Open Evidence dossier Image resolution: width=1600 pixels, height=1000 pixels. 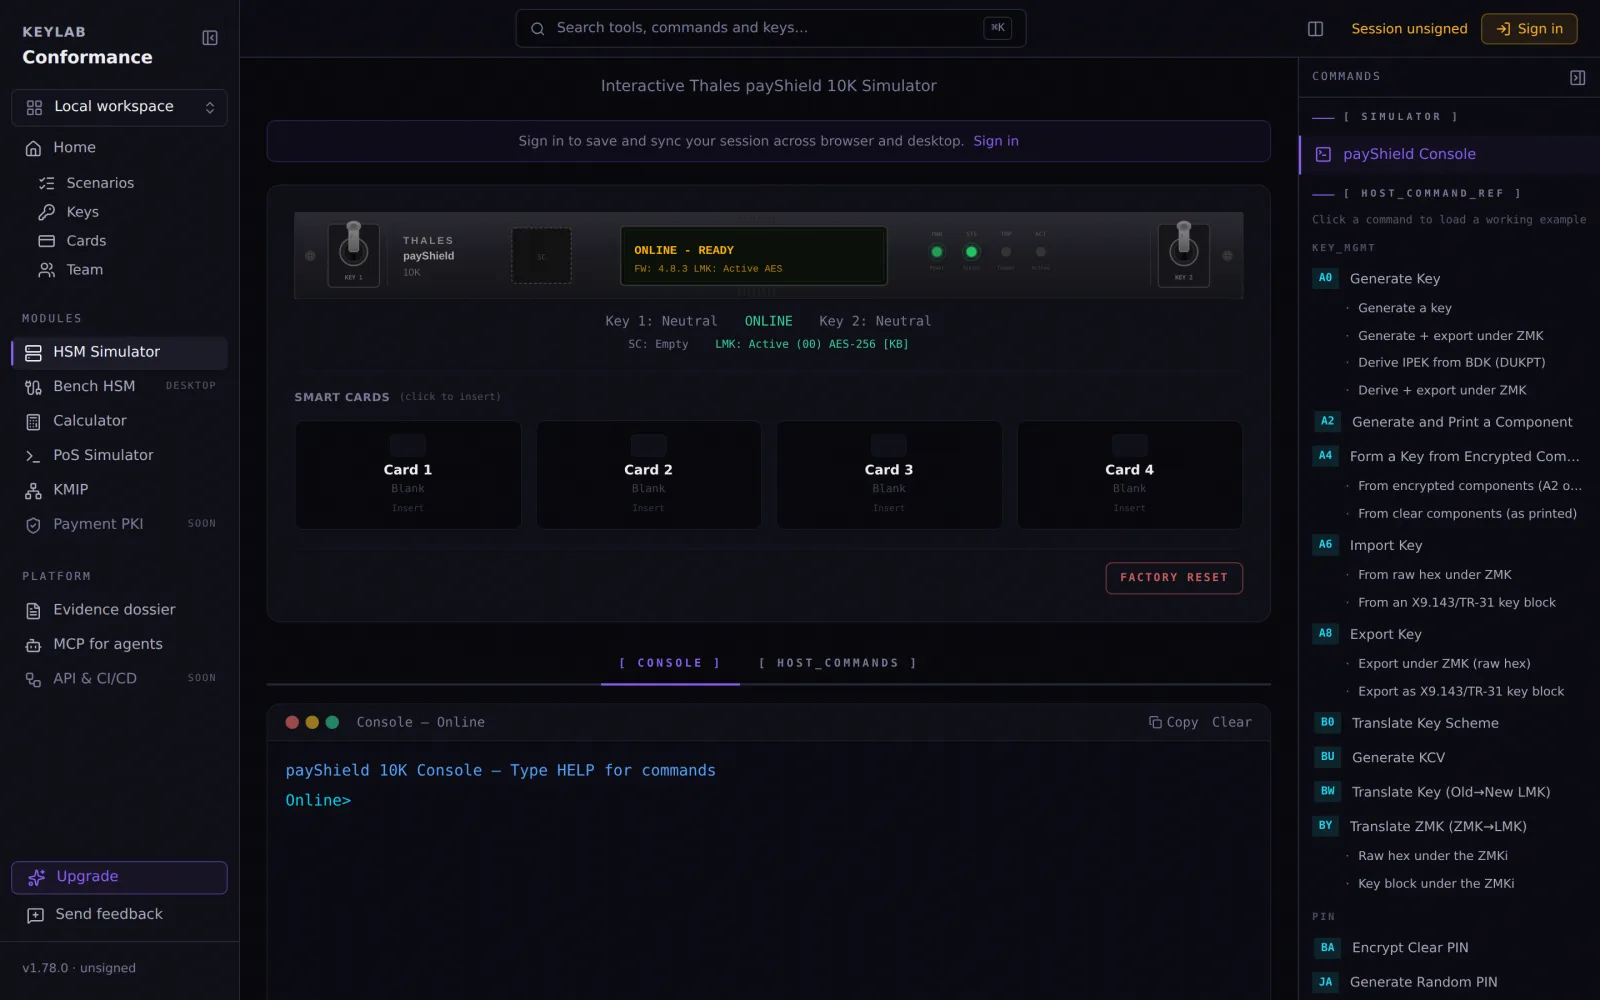119,610
